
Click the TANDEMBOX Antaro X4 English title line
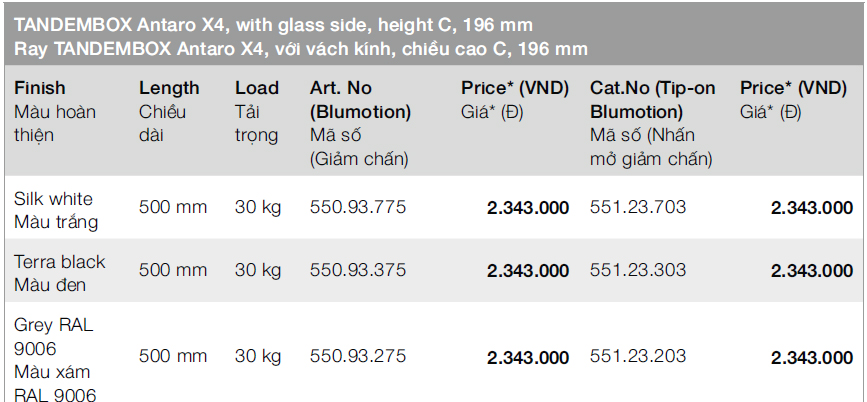pyautogui.click(x=273, y=24)
